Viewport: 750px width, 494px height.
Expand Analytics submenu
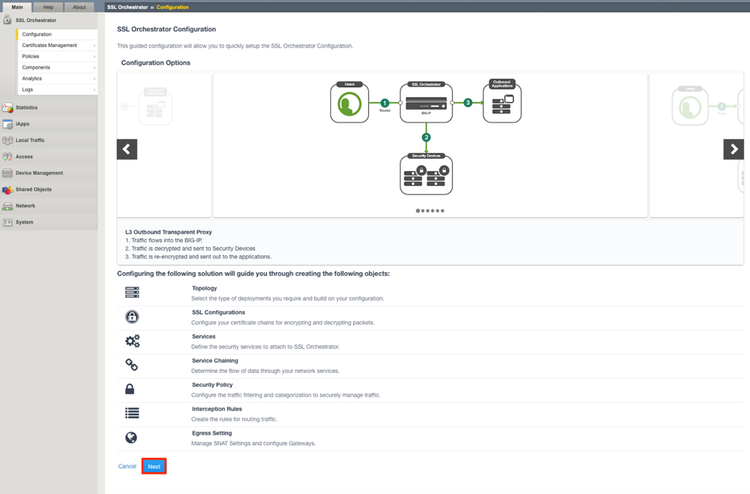57,78
